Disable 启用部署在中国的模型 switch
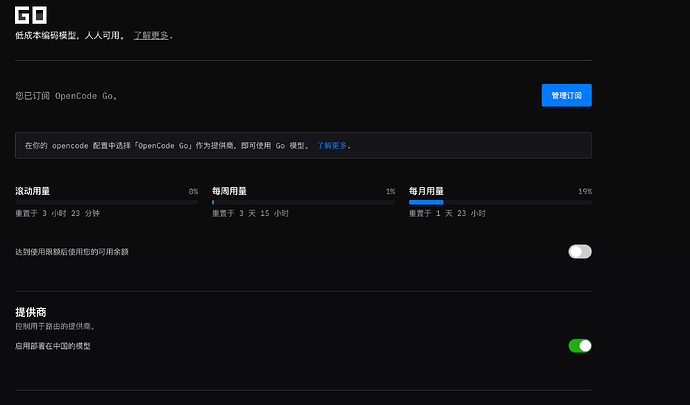Screen dimensions: 690x405 [x=580, y=346]
